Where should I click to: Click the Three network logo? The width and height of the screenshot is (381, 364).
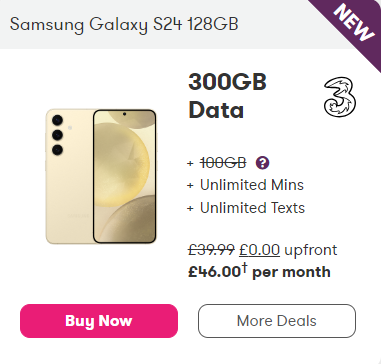(x=340, y=97)
